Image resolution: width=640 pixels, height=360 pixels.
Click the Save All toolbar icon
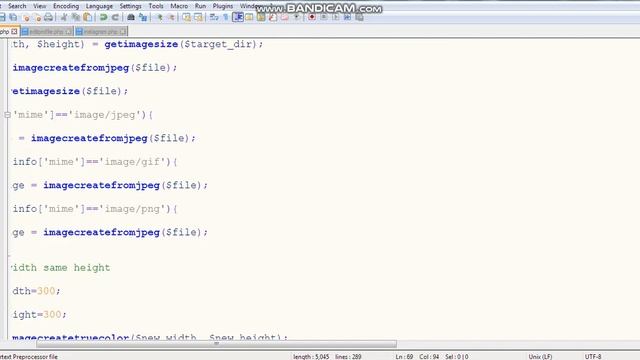click(x=13, y=17)
